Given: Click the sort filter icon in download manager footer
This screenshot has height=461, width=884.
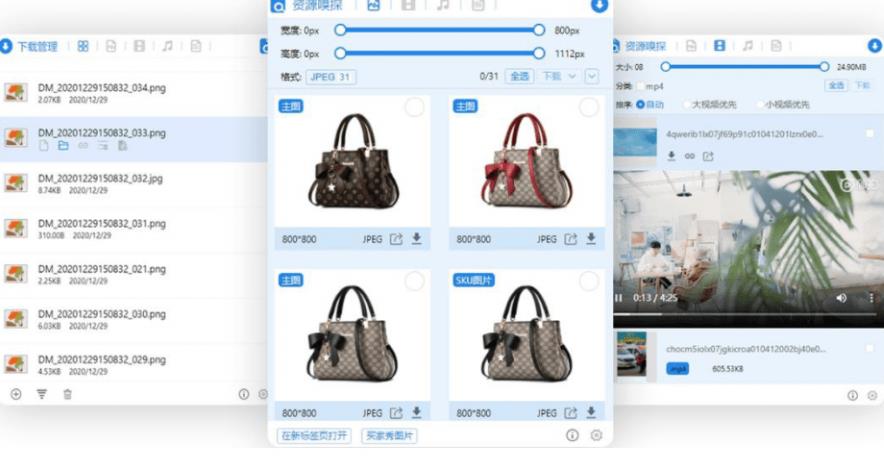Looking at the screenshot, I should tap(42, 394).
